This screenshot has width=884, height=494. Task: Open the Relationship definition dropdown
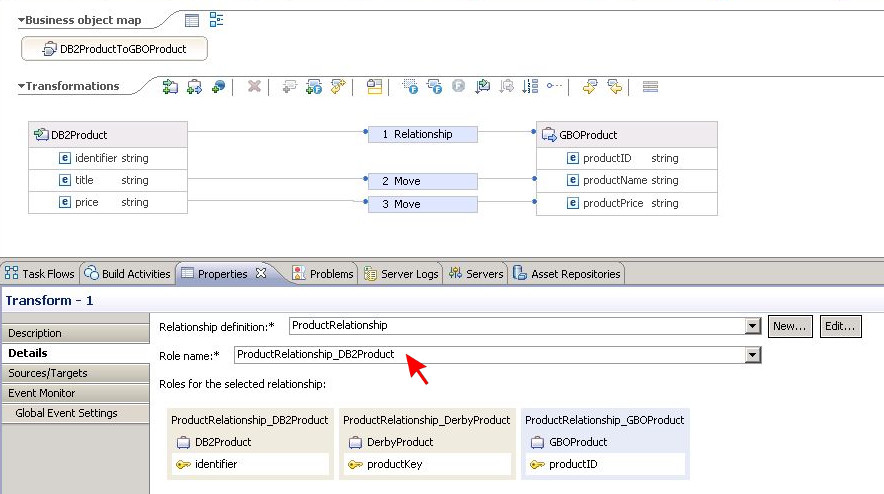(752, 326)
